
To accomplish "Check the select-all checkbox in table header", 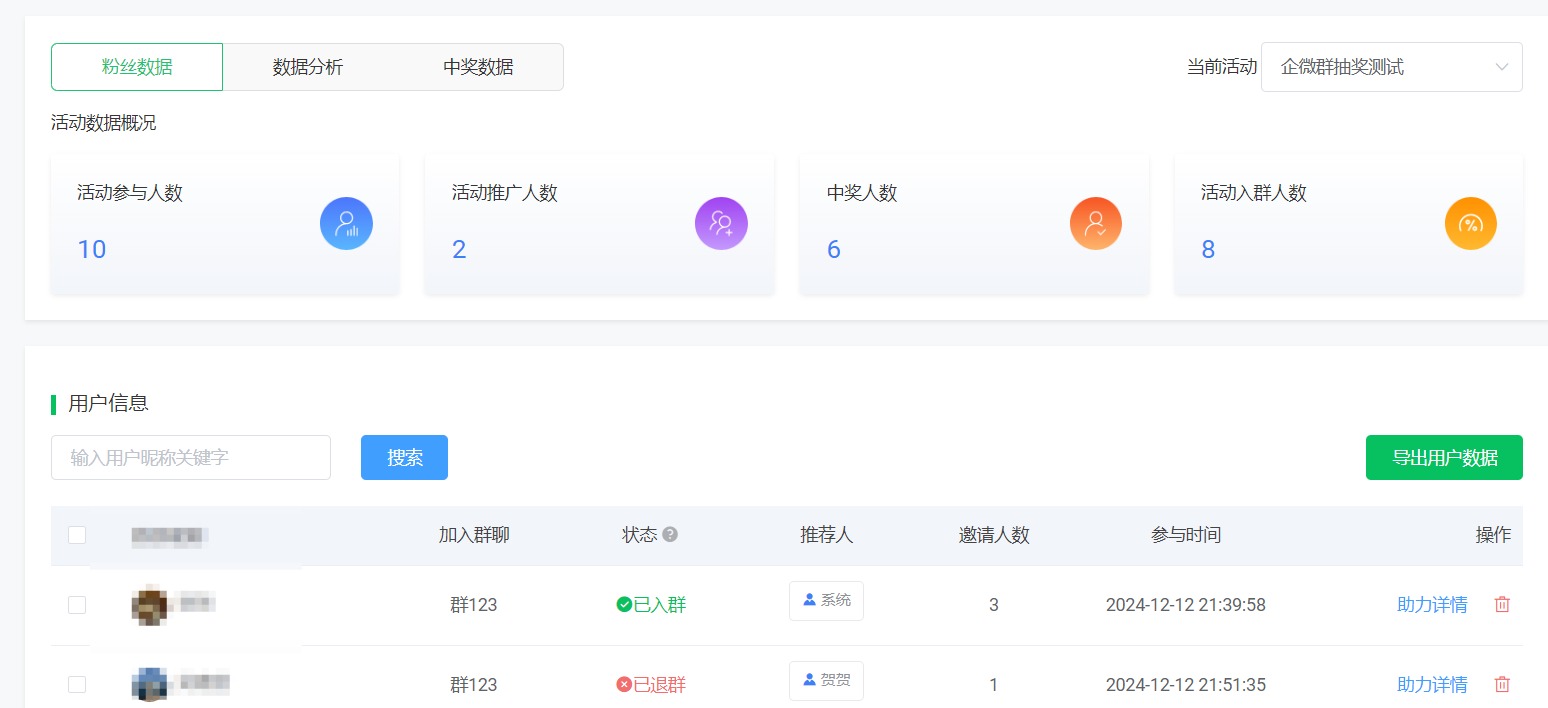I will coord(77,535).
